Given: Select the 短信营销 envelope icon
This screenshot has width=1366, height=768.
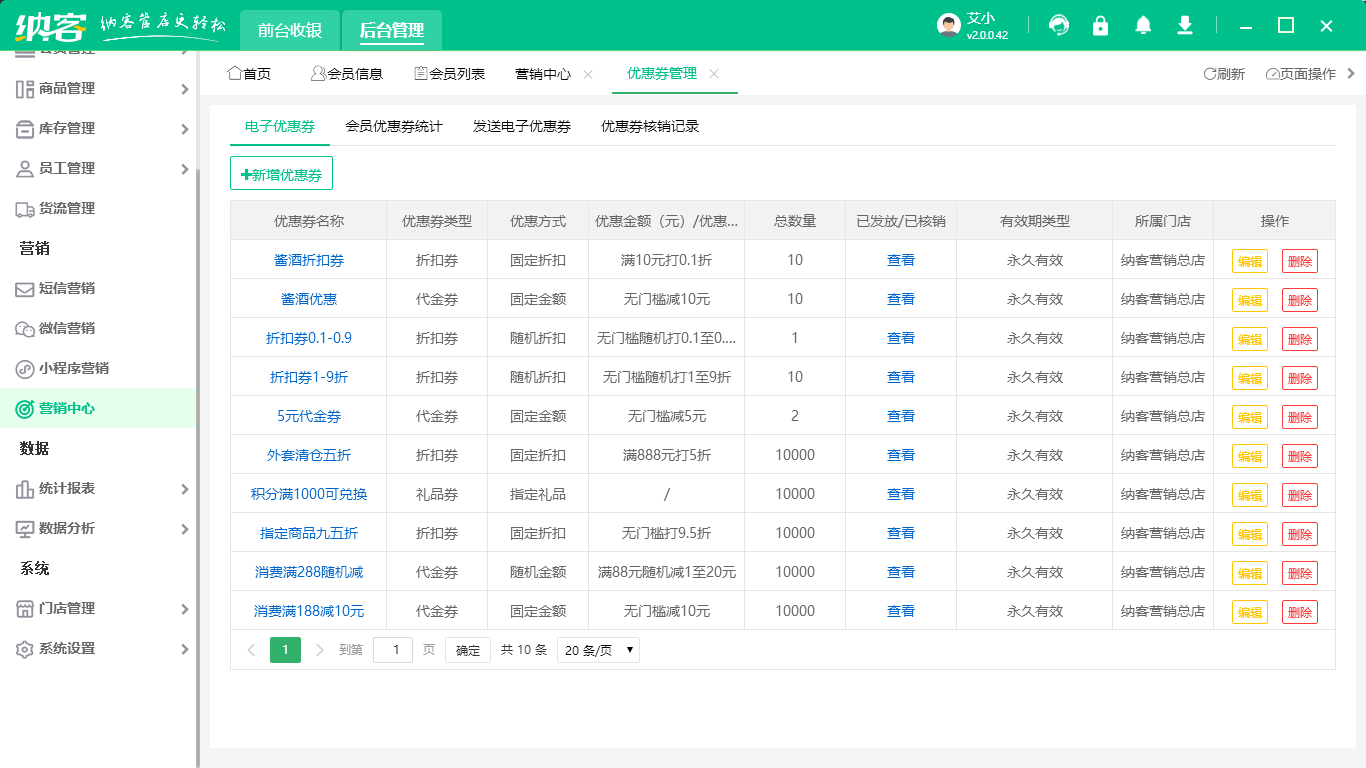Looking at the screenshot, I should pos(22,288).
